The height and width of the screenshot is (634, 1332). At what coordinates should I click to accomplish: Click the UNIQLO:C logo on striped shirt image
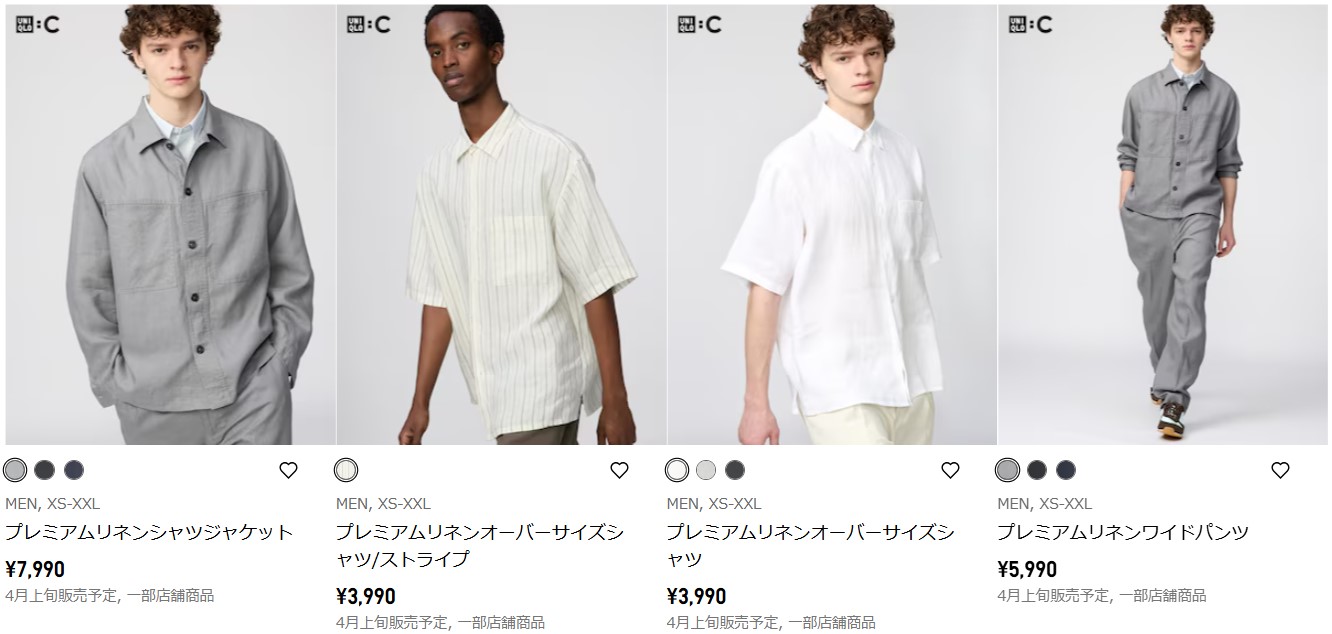click(368, 25)
